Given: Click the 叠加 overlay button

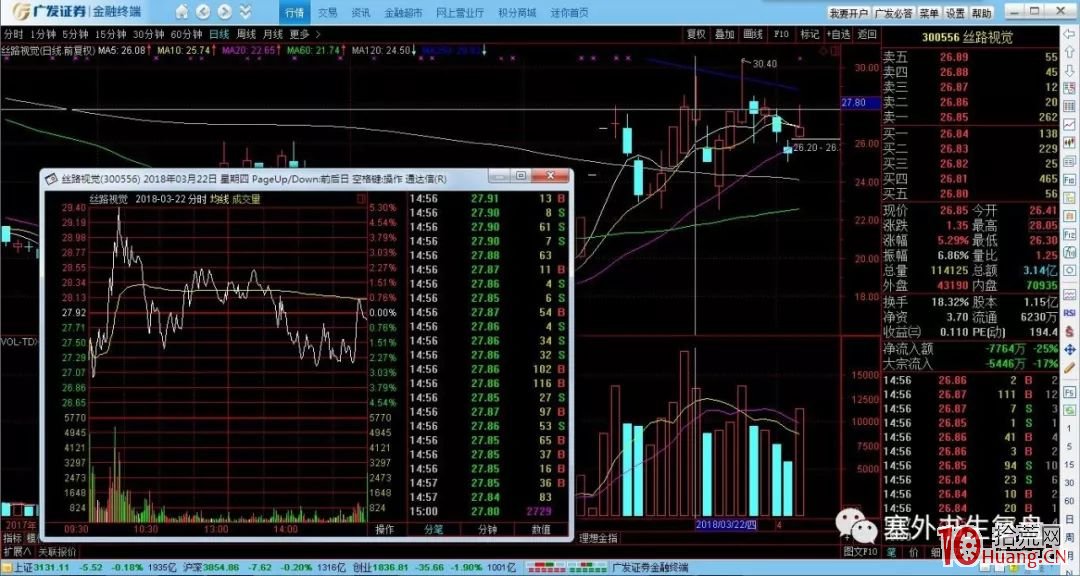Looking at the screenshot, I should (x=724, y=34).
